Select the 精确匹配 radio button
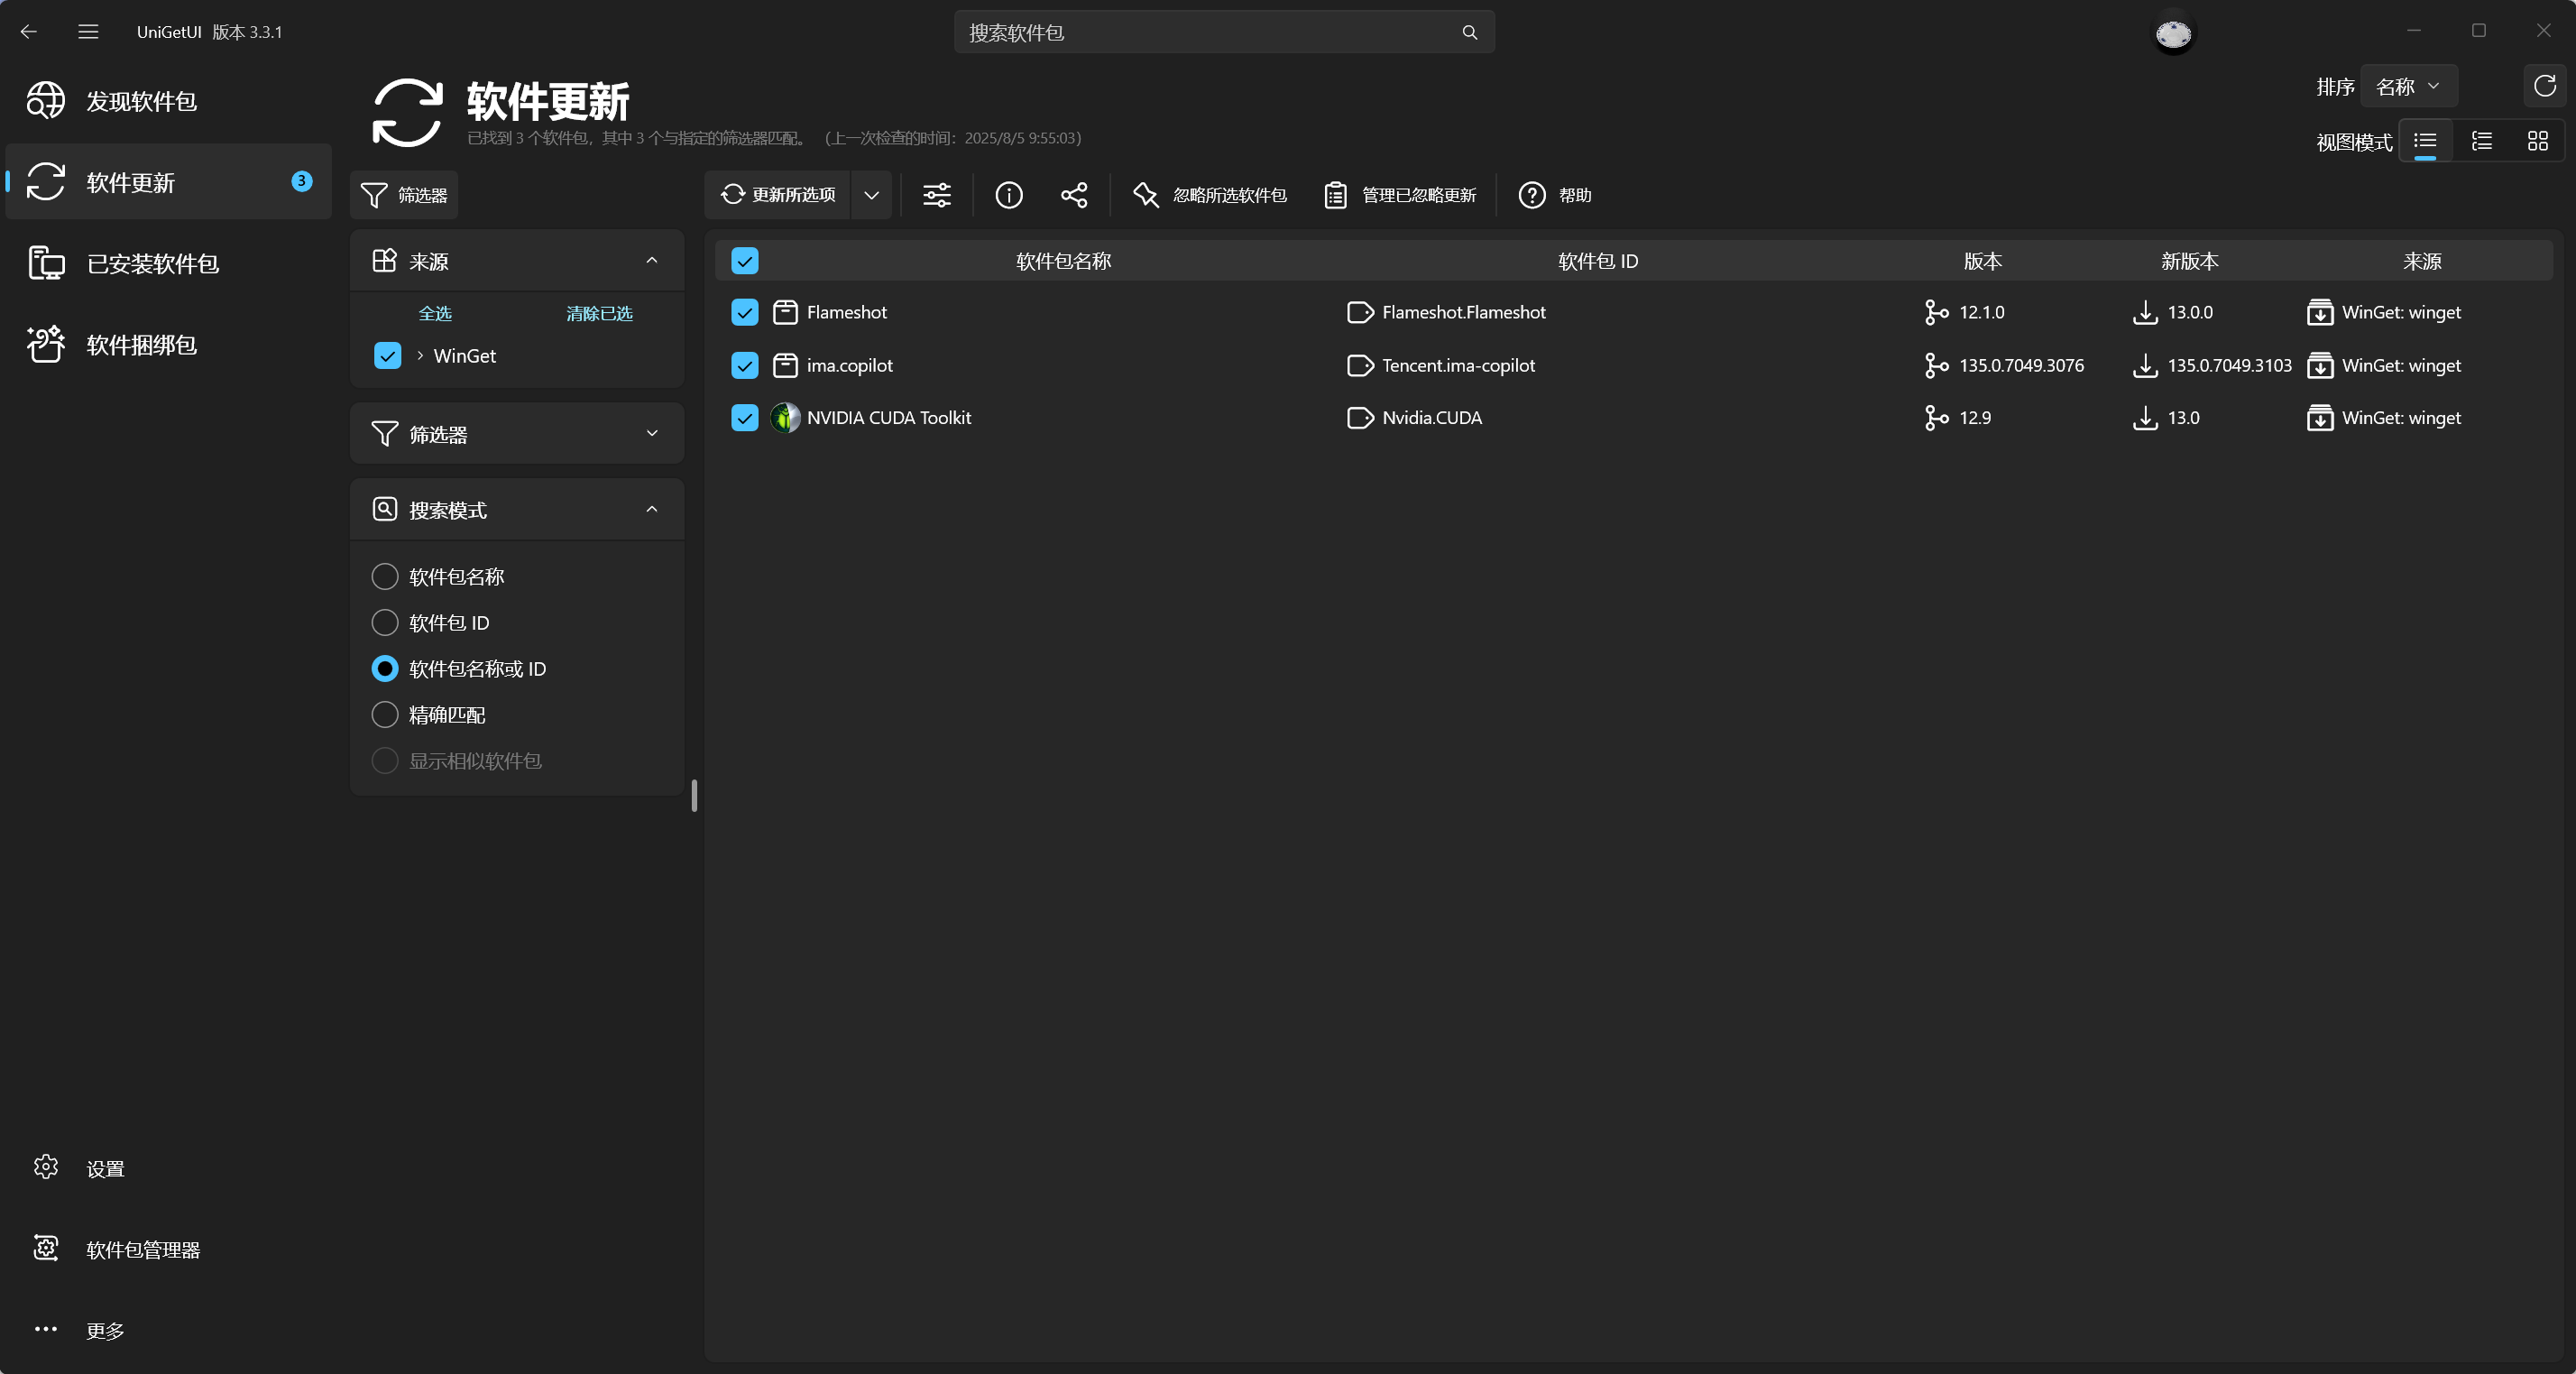The image size is (2576, 1374). click(x=385, y=714)
